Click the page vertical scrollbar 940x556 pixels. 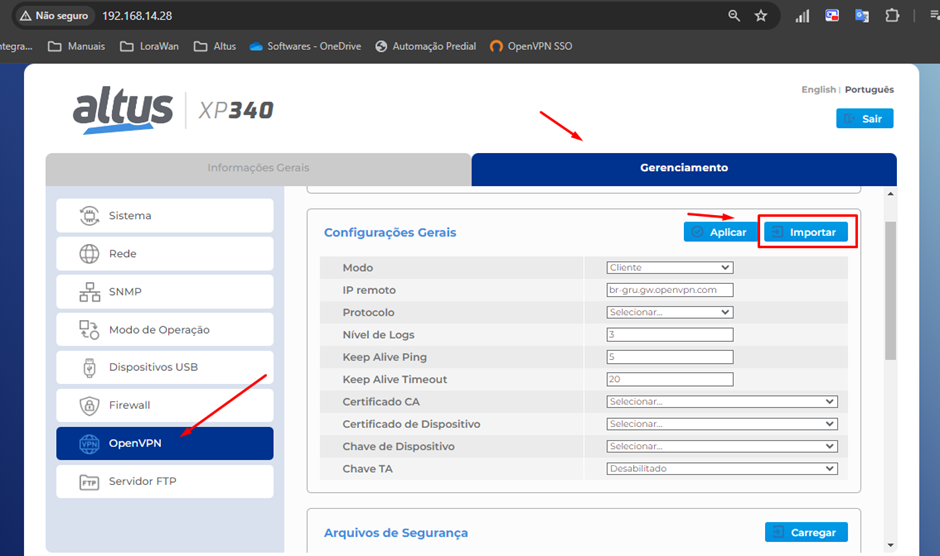click(x=890, y=290)
